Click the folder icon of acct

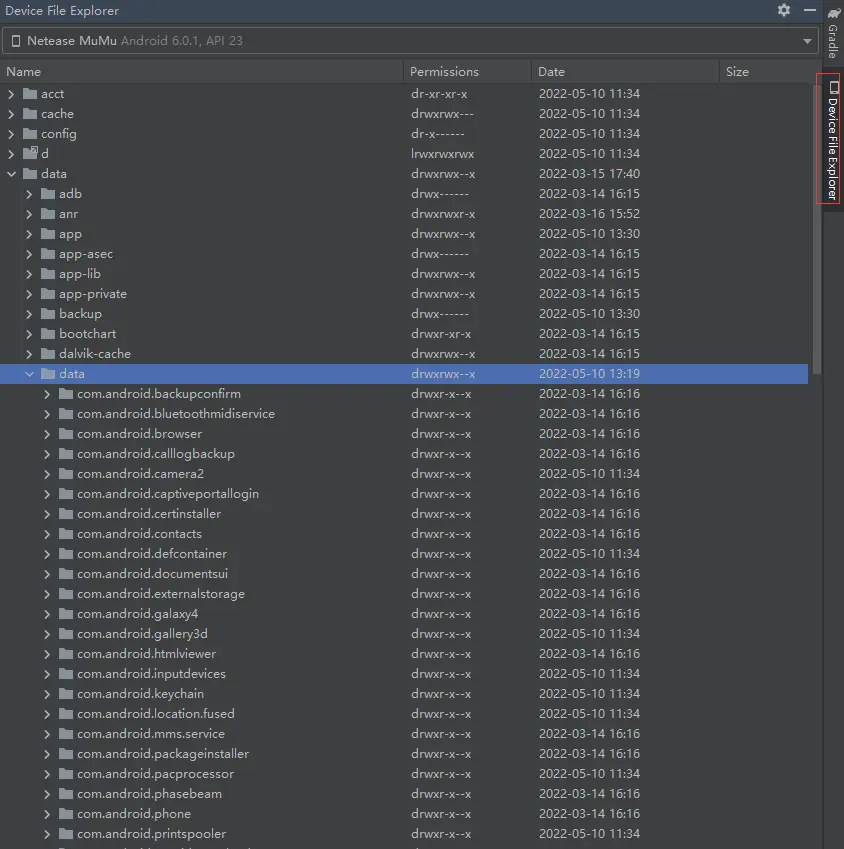(x=29, y=94)
